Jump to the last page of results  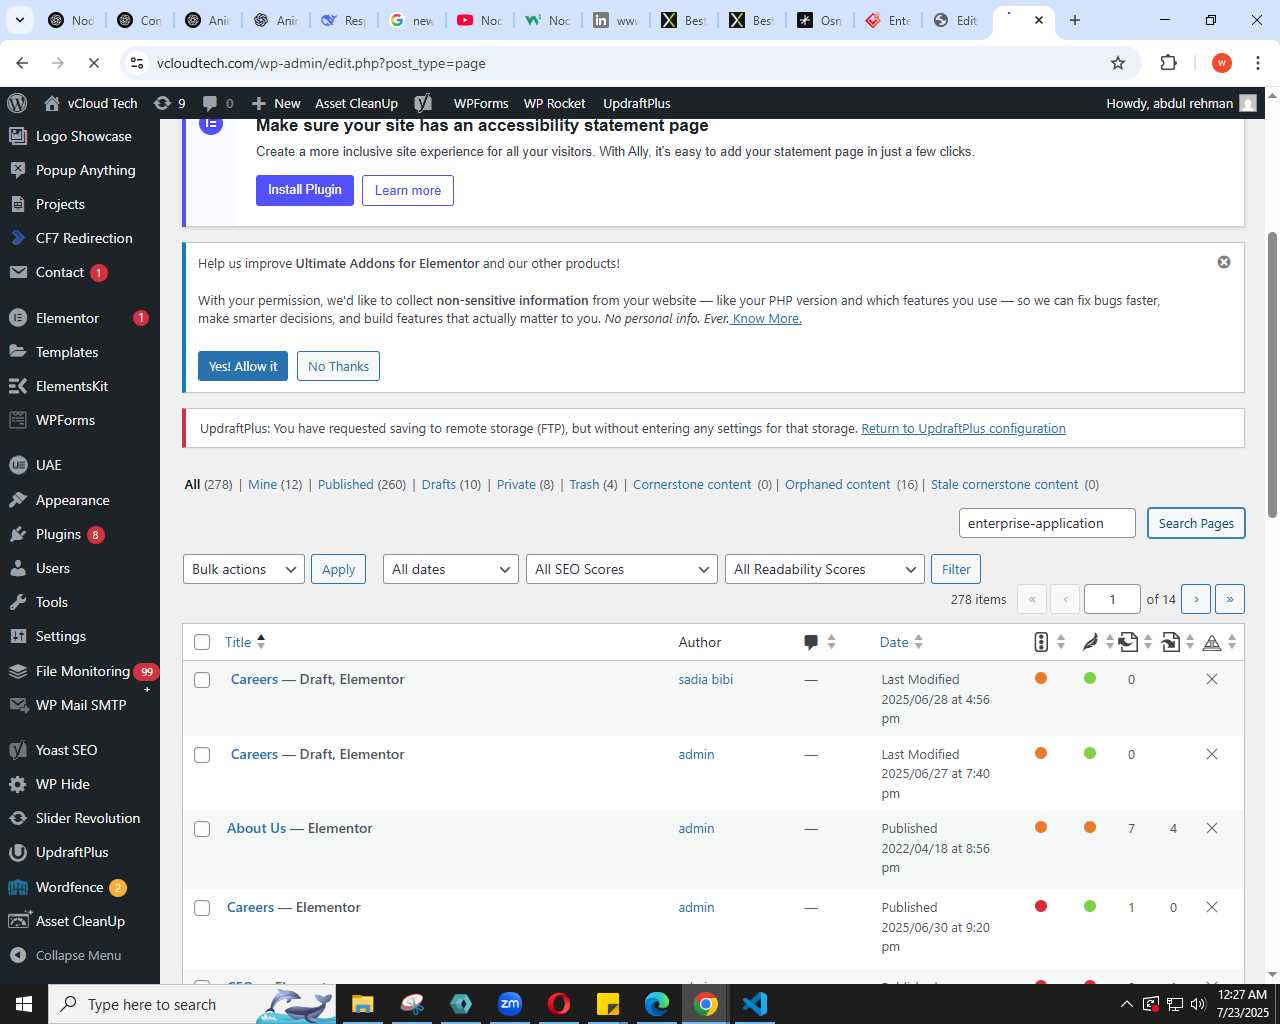click(1230, 599)
